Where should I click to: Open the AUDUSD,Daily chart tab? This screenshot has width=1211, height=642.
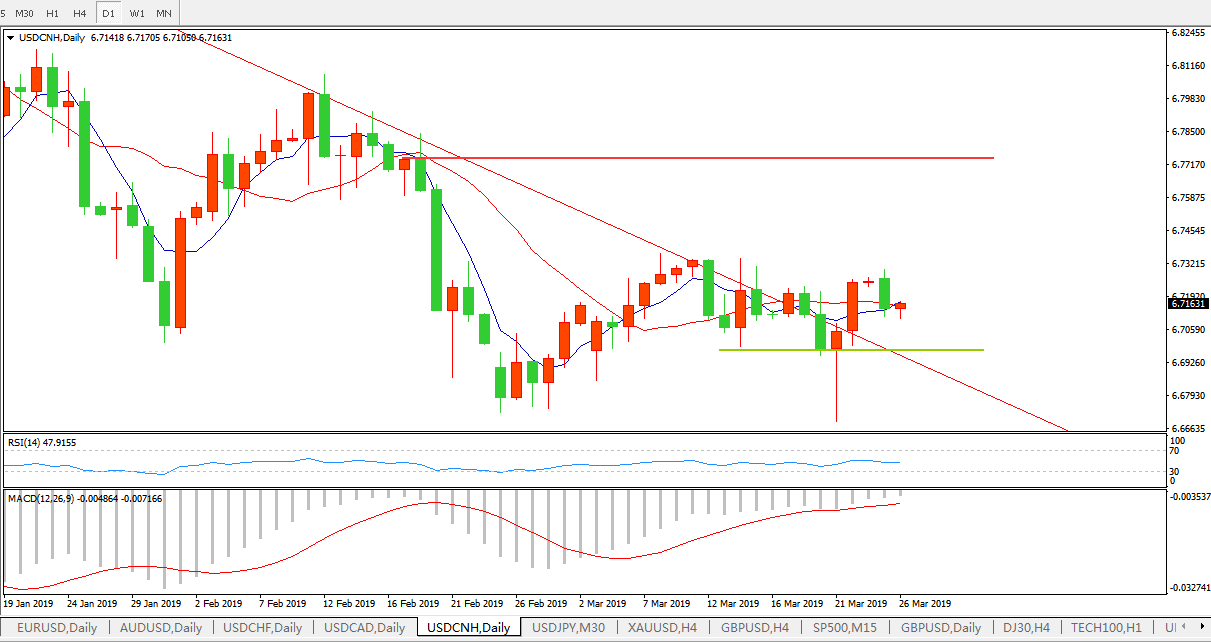pos(160,628)
